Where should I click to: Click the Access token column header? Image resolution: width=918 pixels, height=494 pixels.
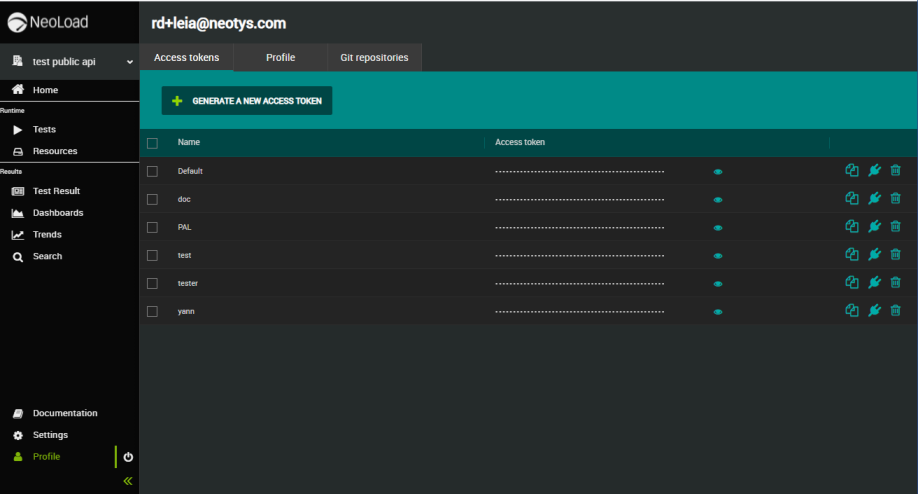pyautogui.click(x=520, y=142)
